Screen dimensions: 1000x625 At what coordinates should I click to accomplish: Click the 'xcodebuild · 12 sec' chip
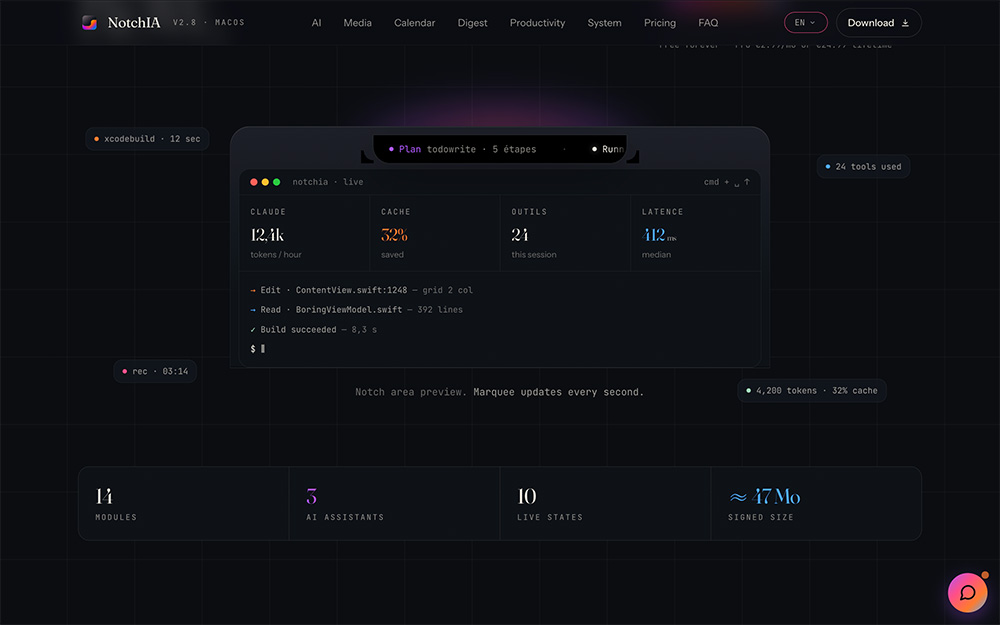147,138
